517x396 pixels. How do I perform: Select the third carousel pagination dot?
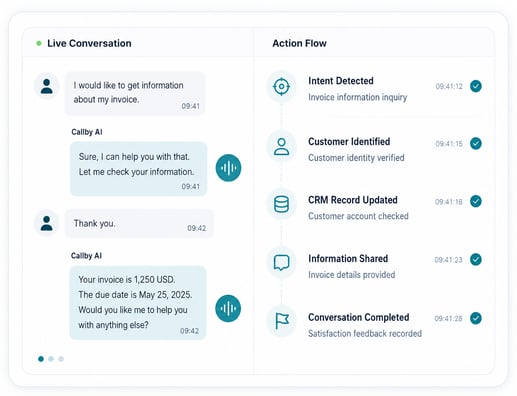click(x=61, y=359)
